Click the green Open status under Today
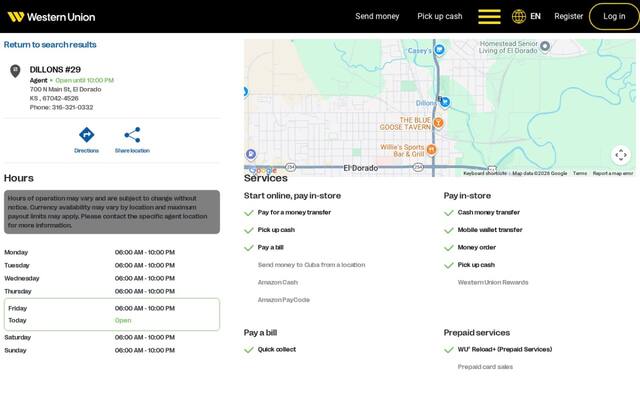 pyautogui.click(x=123, y=320)
